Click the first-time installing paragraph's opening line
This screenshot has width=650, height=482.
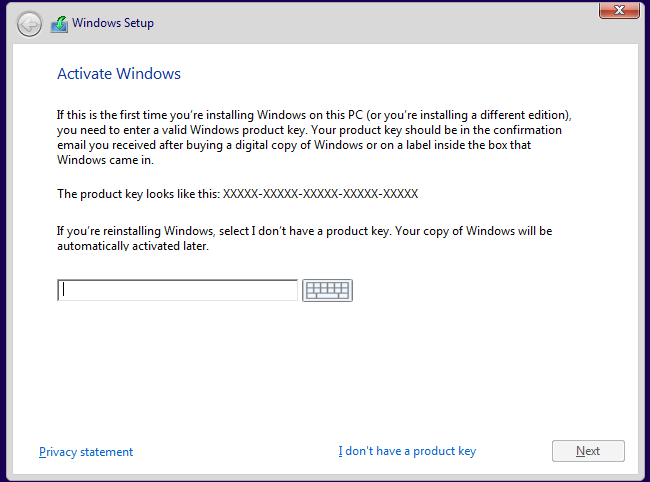point(200,116)
